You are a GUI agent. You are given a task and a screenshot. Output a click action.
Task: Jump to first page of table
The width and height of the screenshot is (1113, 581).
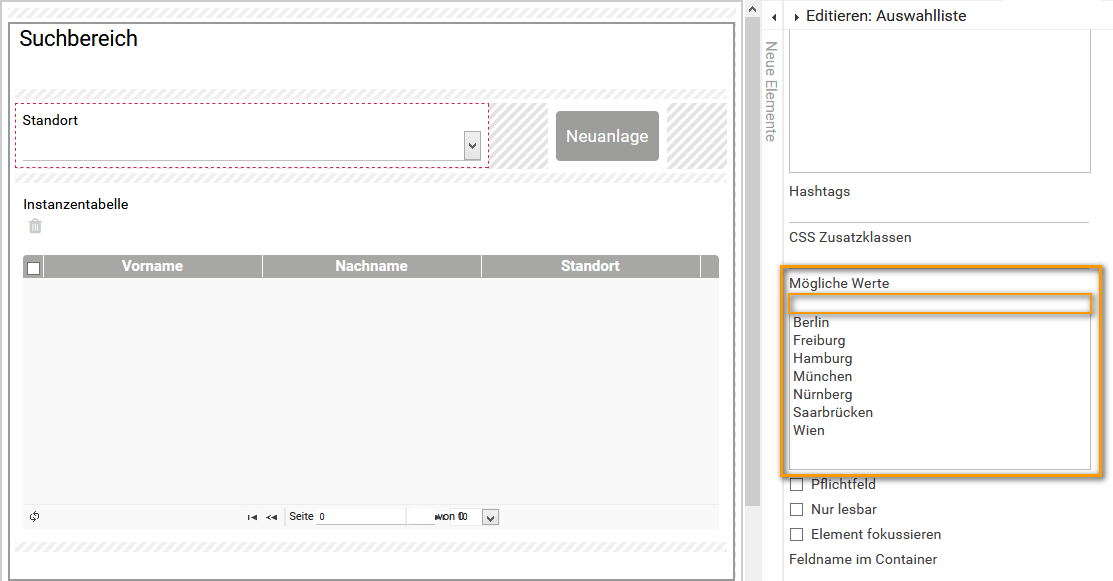252,517
